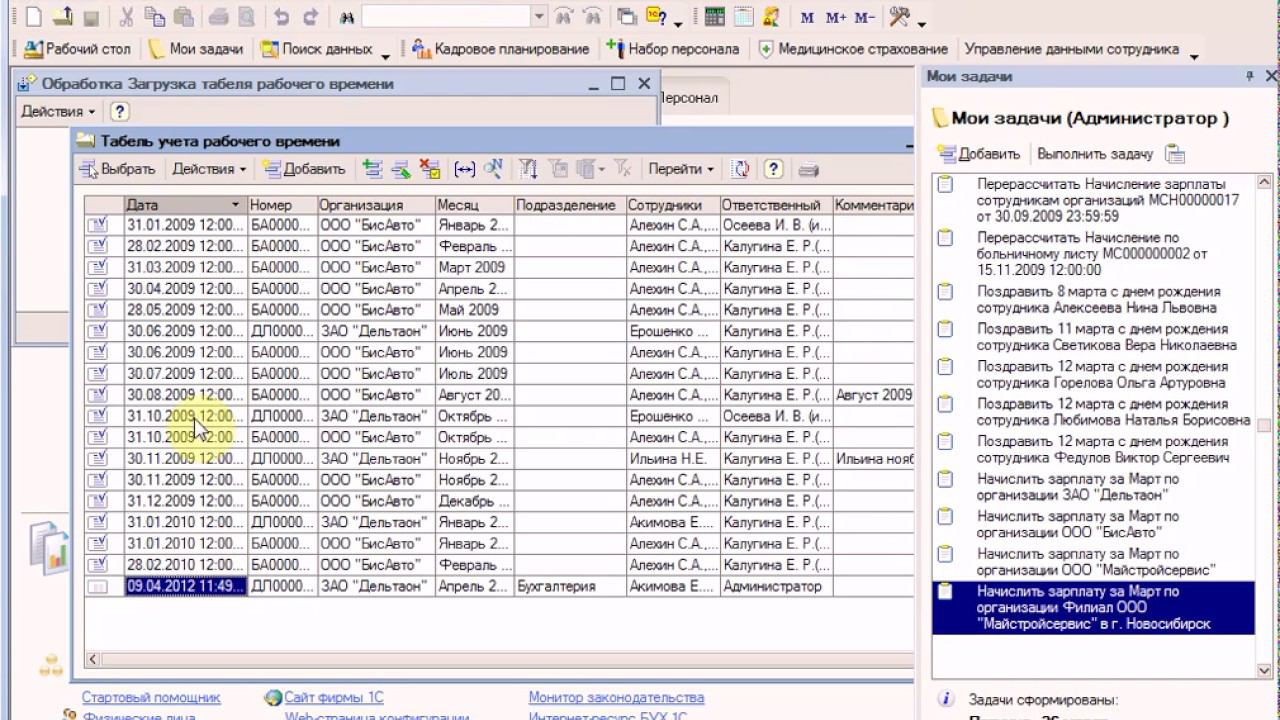Click the edit row icon with green pencil
This screenshot has width=1280, height=720.
[401, 169]
